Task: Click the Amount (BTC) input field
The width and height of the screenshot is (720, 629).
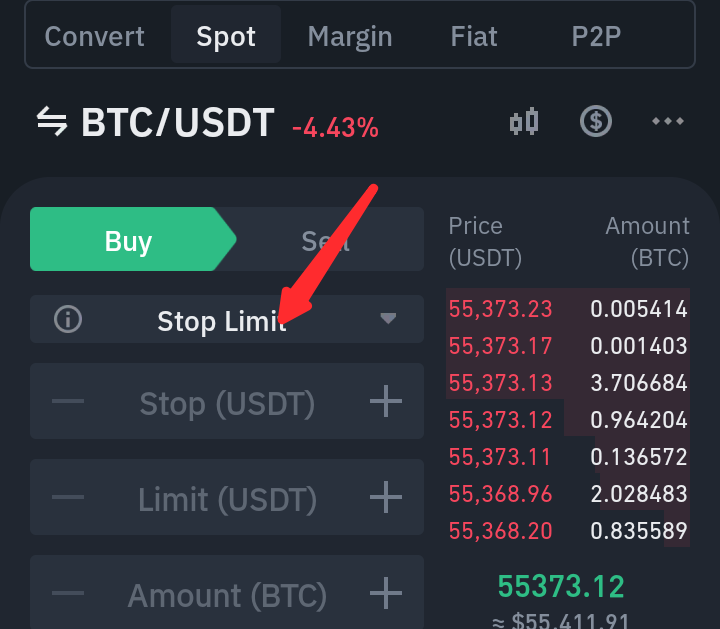Action: tap(227, 593)
